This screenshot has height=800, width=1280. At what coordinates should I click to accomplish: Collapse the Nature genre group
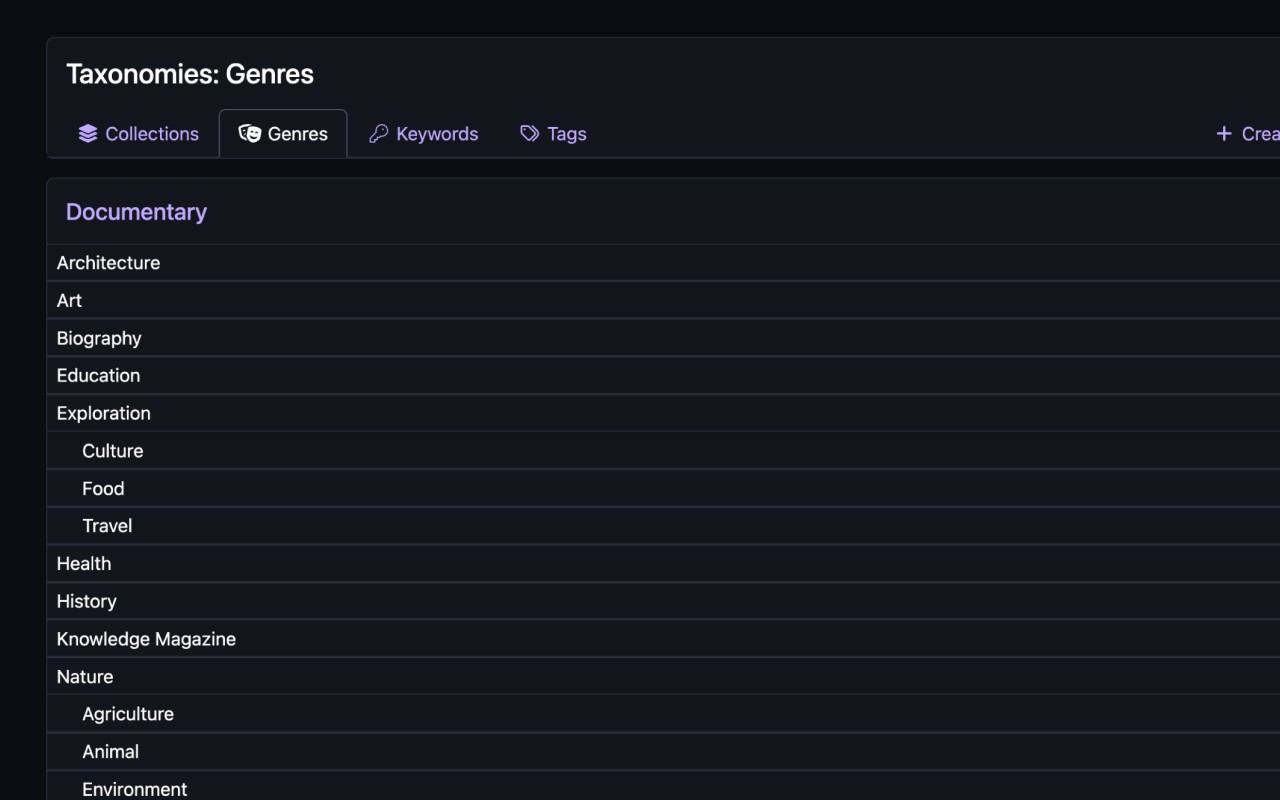[84, 676]
